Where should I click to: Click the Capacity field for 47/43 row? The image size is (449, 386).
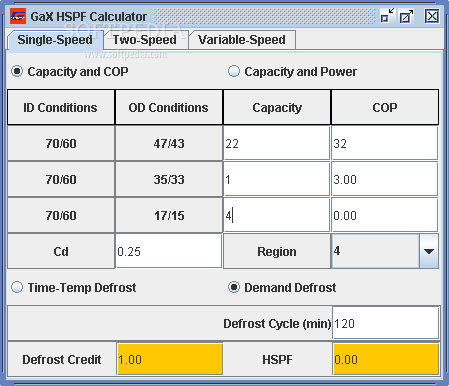(277, 143)
